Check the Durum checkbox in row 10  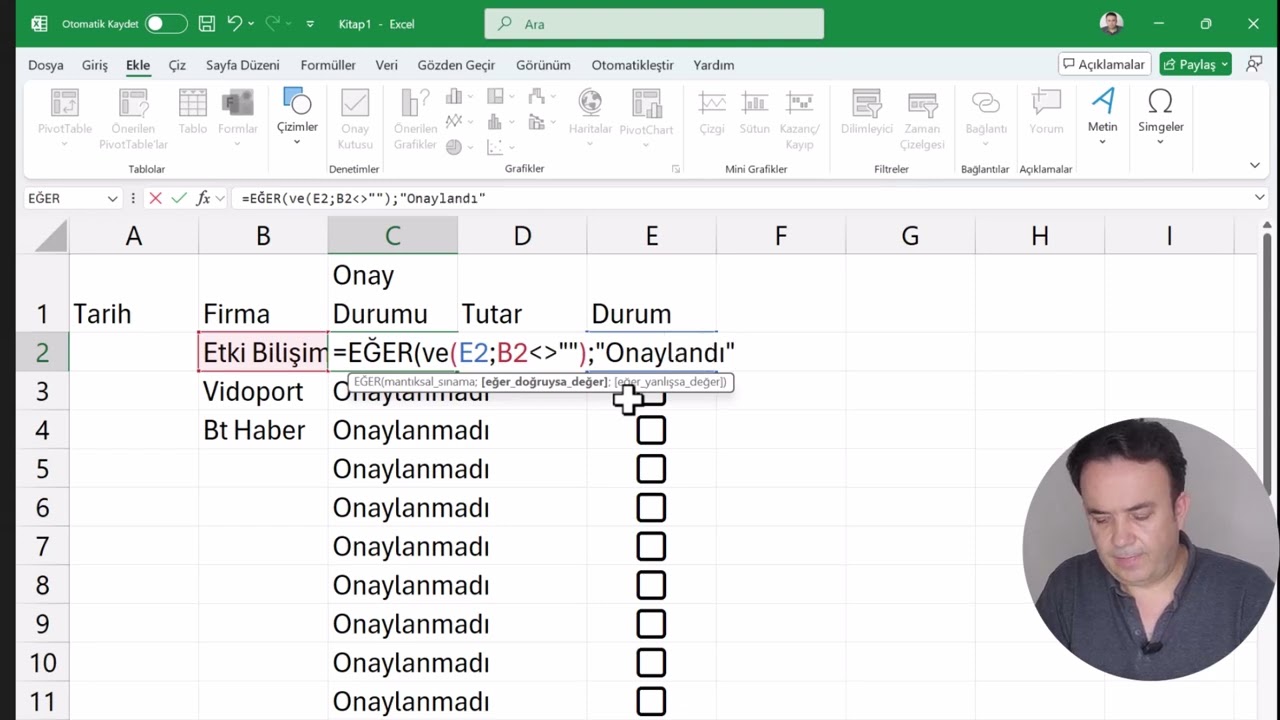point(651,663)
